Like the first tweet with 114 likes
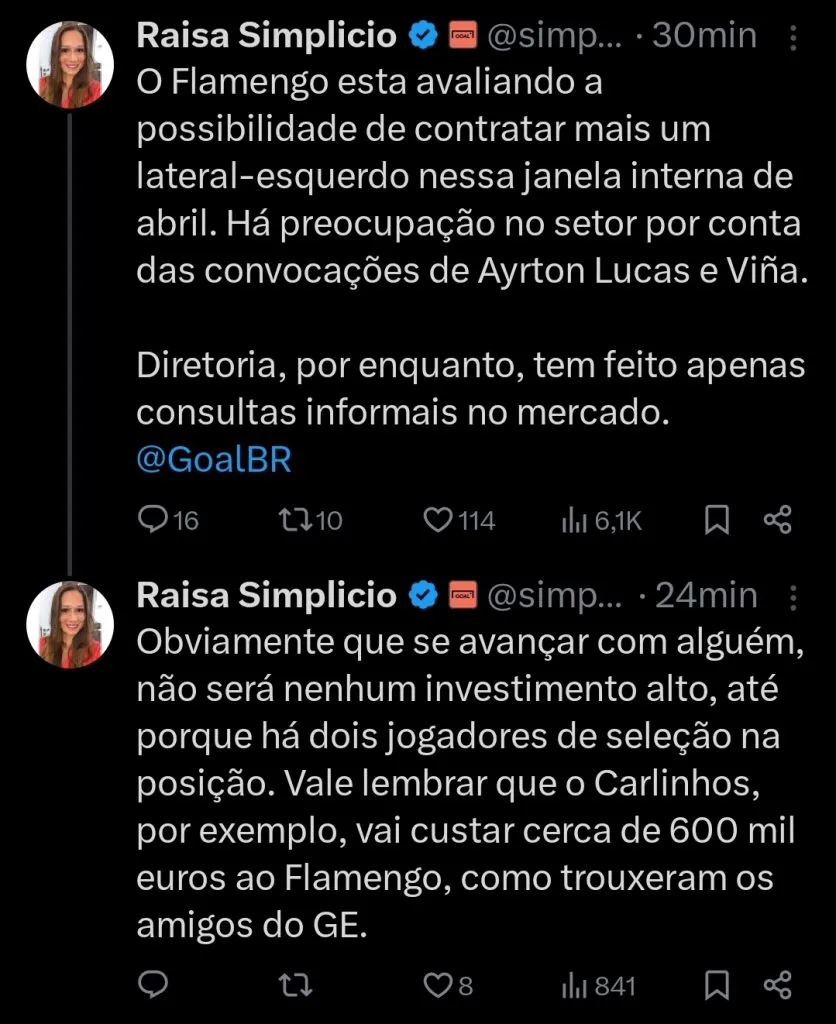Viewport: 836px width, 1024px height. (437, 520)
